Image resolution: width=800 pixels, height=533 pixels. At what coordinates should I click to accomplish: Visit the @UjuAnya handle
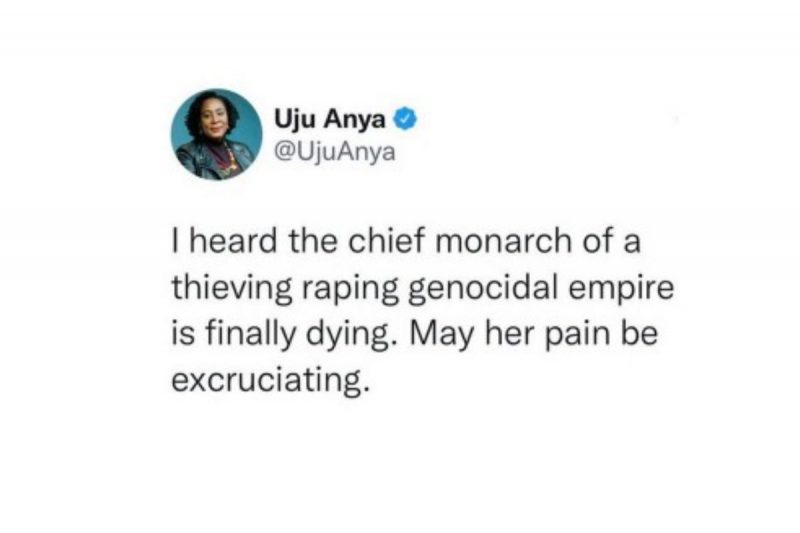tap(335, 151)
